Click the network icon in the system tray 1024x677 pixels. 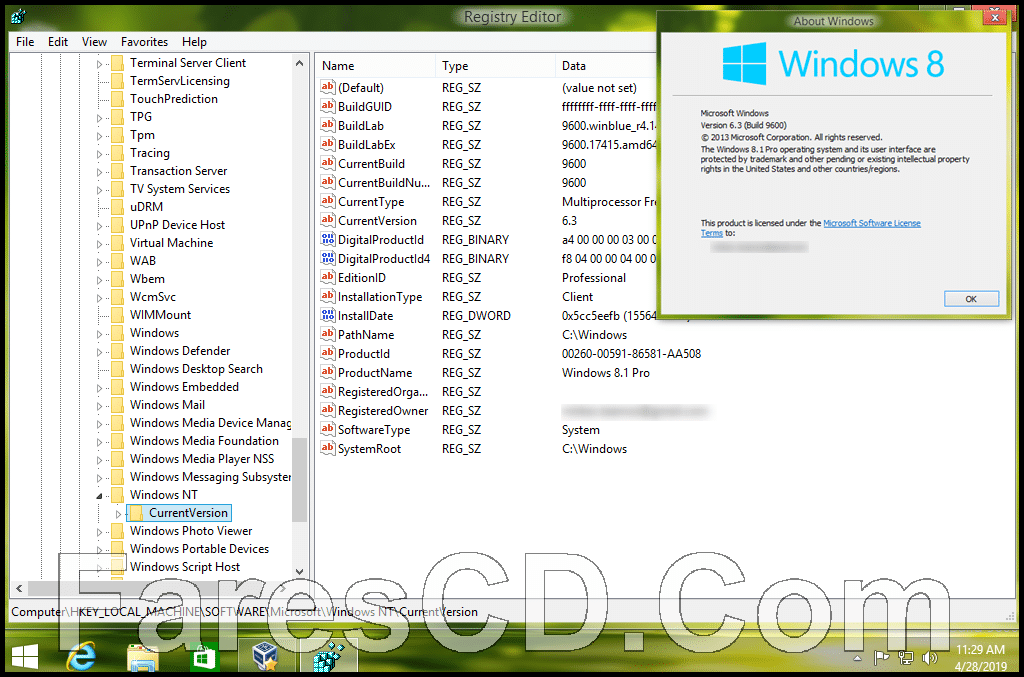pyautogui.click(x=906, y=657)
